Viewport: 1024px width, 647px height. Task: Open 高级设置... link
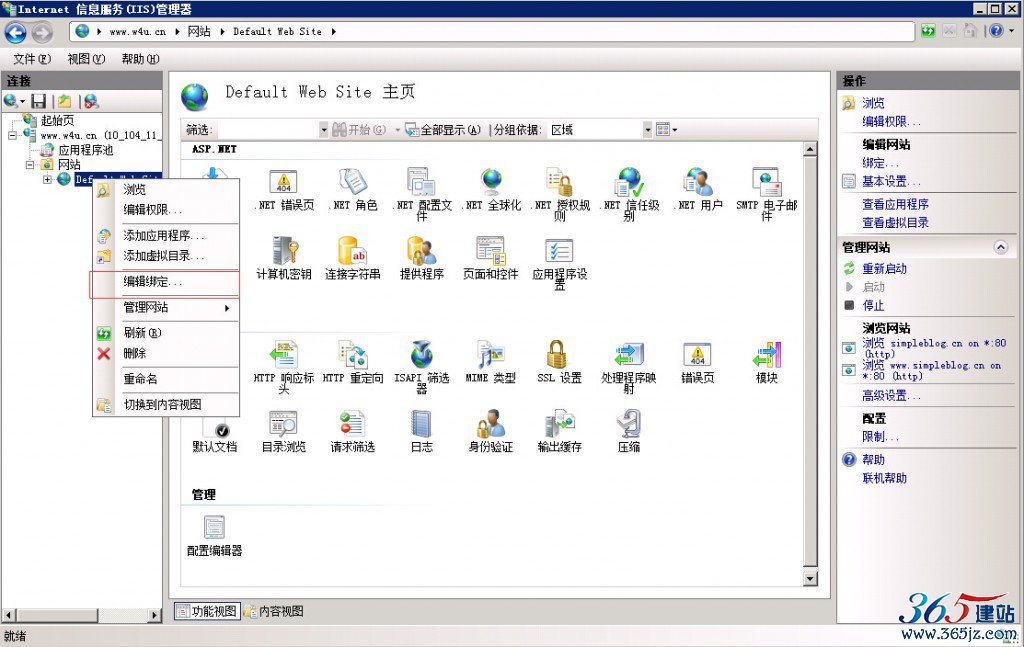pos(891,396)
